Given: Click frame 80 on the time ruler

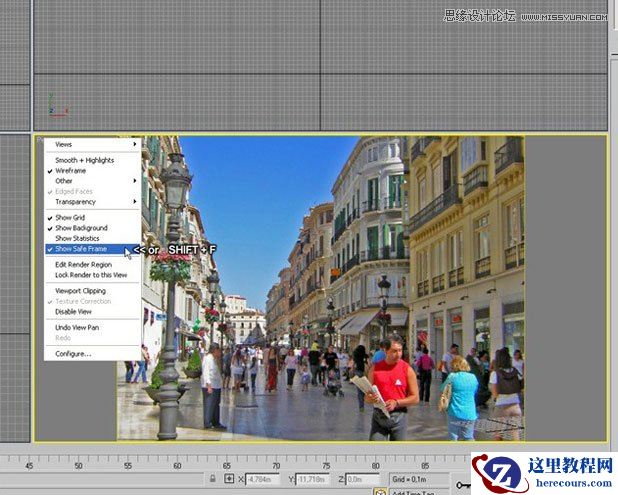Looking at the screenshot, I should pyautogui.click(x=376, y=466).
